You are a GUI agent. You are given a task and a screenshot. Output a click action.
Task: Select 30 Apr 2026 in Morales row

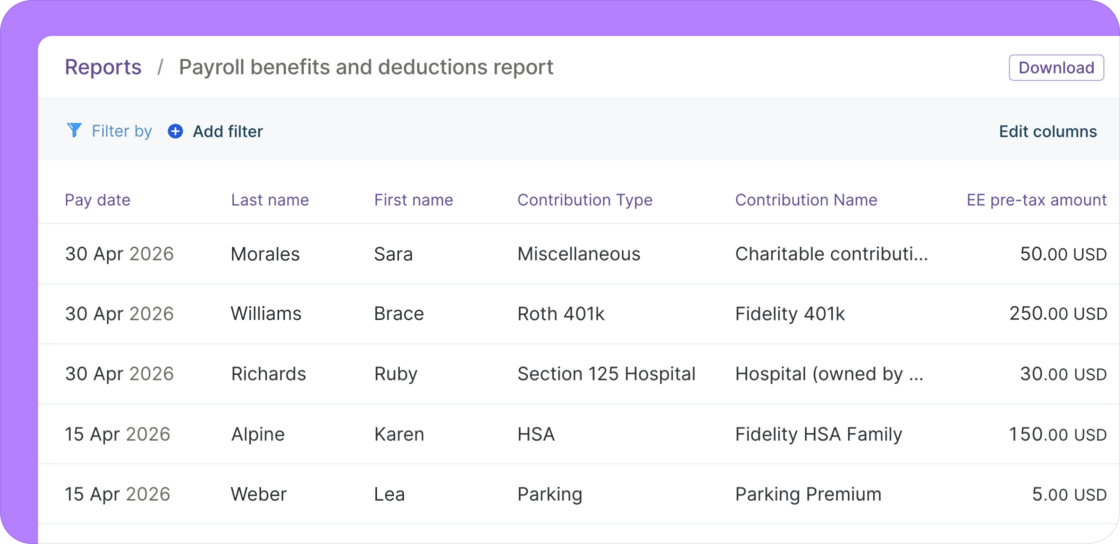pyautogui.click(x=119, y=254)
